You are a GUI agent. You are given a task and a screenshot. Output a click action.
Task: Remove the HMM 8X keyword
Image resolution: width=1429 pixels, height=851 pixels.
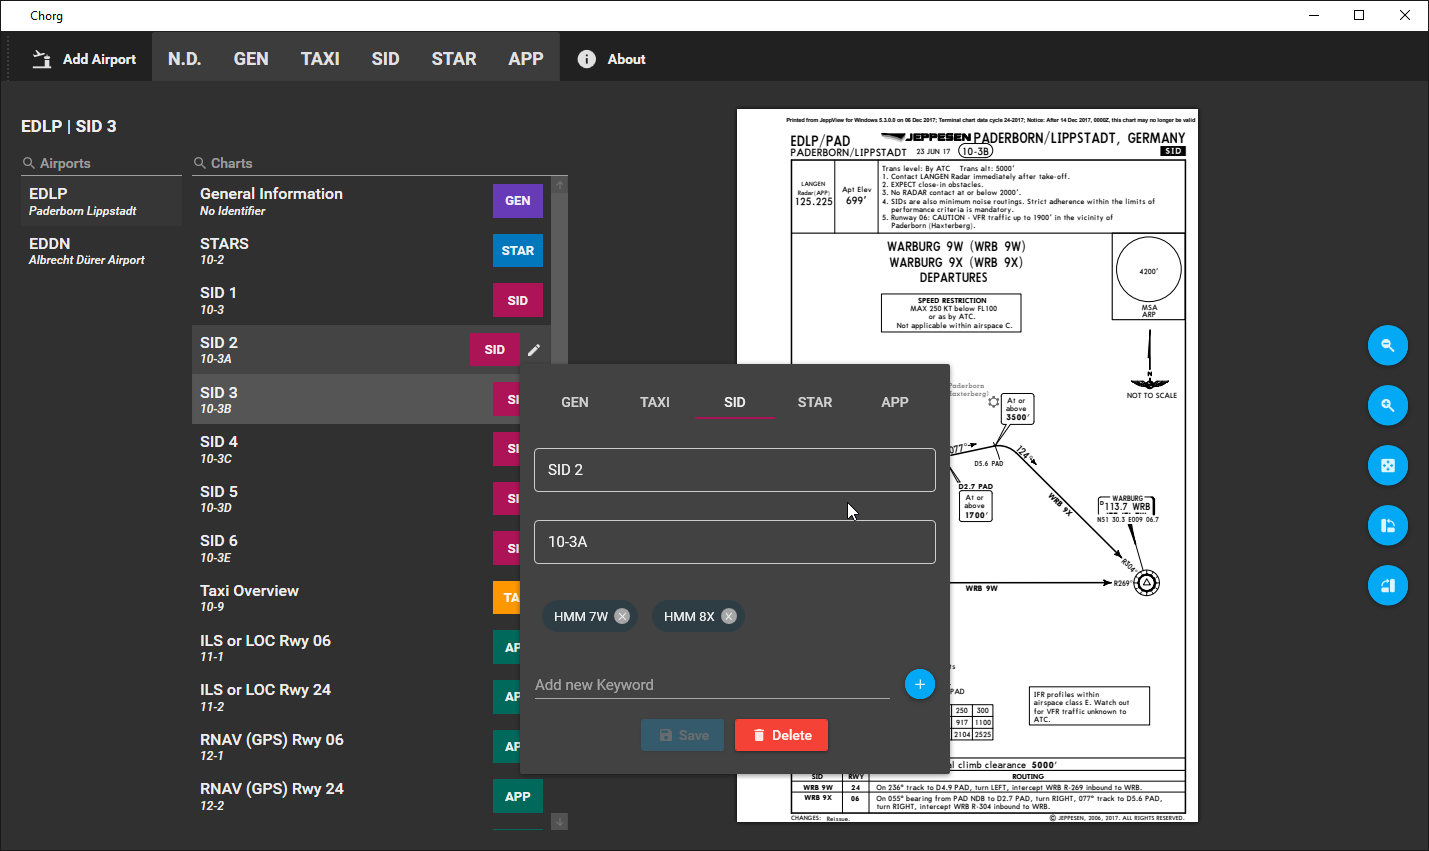click(729, 616)
